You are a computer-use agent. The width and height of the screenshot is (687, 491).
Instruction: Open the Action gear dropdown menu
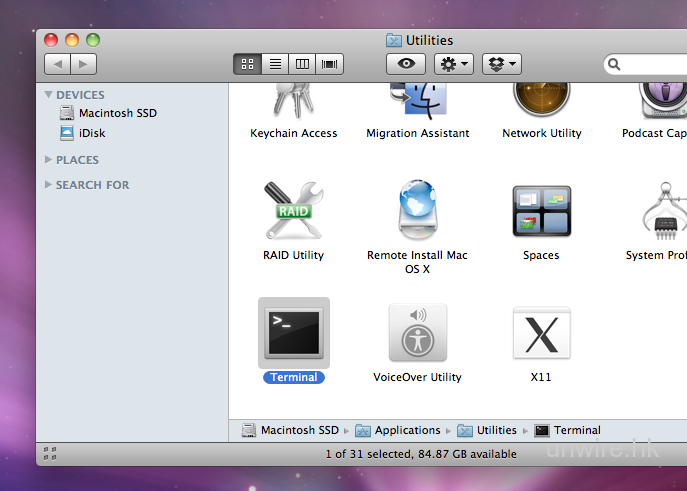click(x=453, y=64)
